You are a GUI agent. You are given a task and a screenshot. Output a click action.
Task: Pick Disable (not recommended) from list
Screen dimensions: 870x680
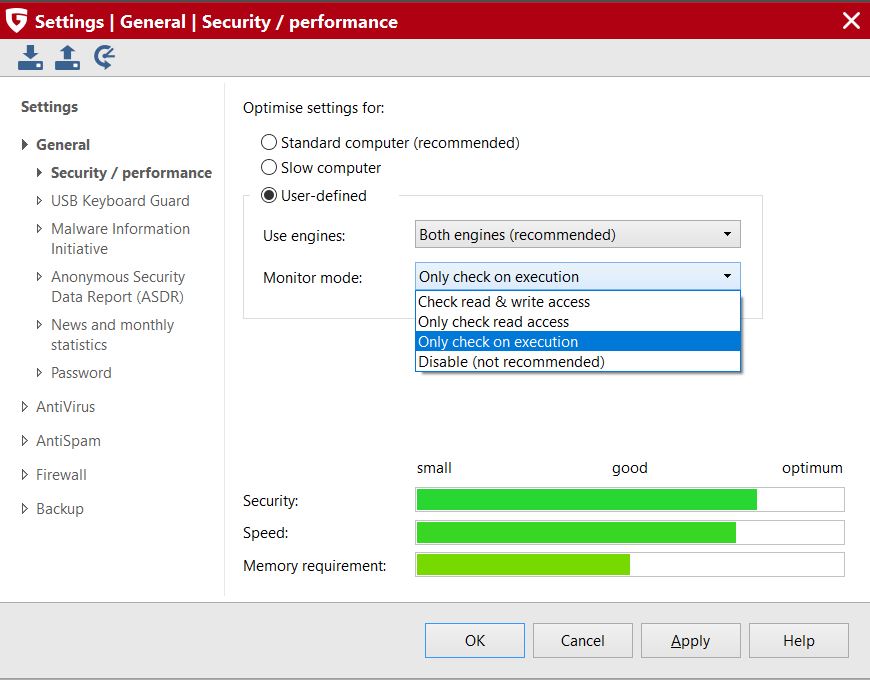pos(511,362)
